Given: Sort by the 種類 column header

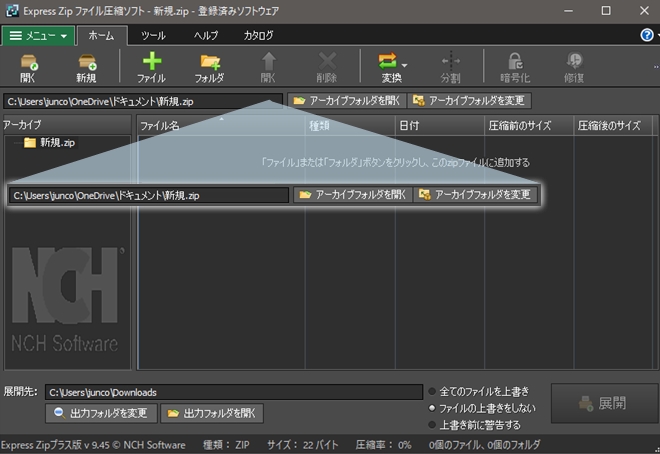Looking at the screenshot, I should 350,125.
